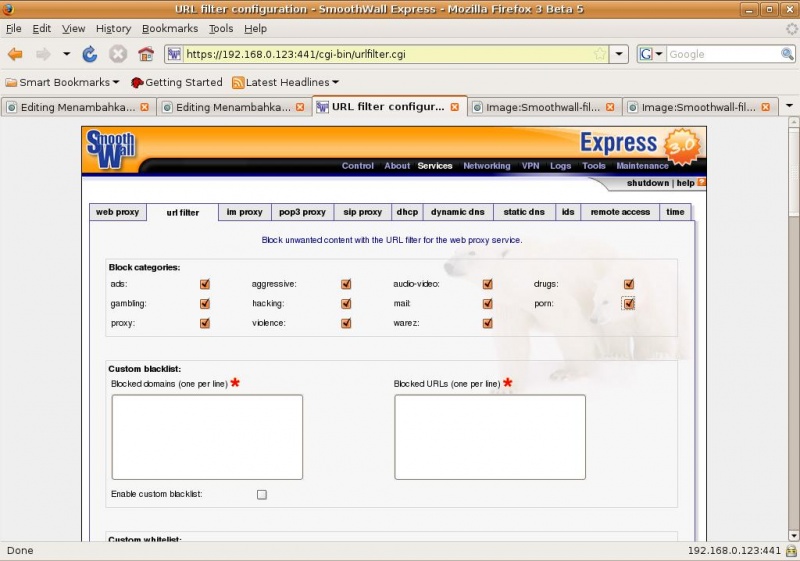800x561 pixels.
Task: Click the orange help icon beside shutdown
Action: (x=702, y=183)
